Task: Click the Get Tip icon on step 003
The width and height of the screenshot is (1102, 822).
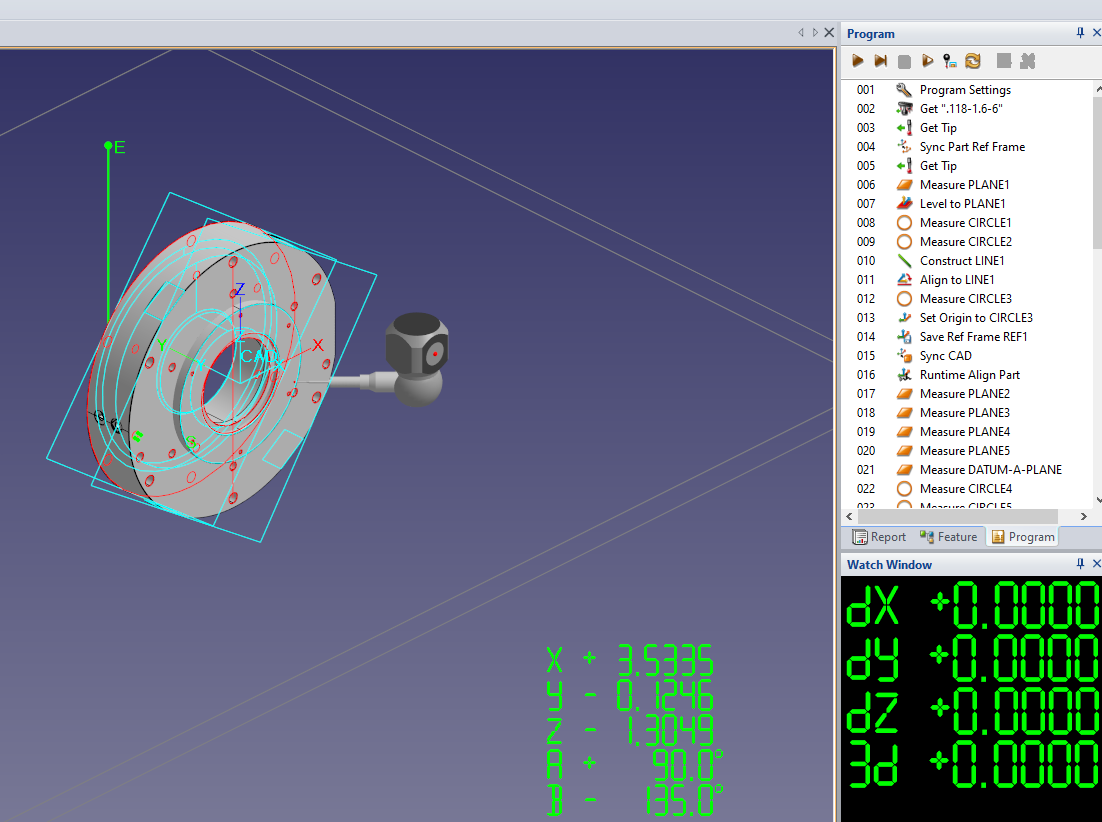Action: tap(904, 127)
